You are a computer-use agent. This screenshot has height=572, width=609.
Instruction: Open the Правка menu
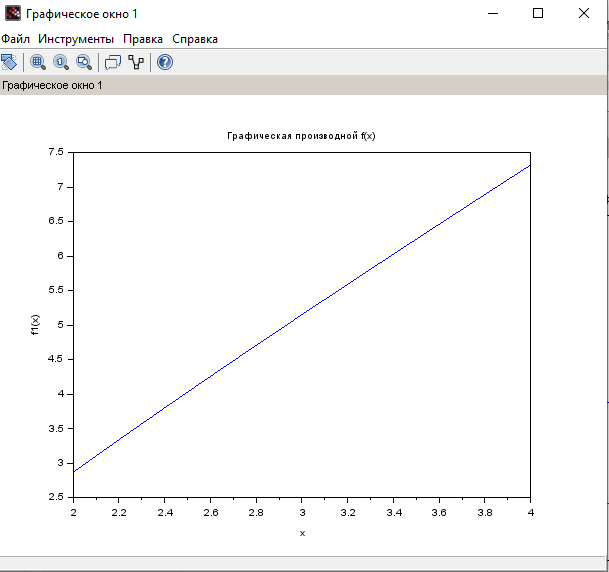pyautogui.click(x=143, y=39)
